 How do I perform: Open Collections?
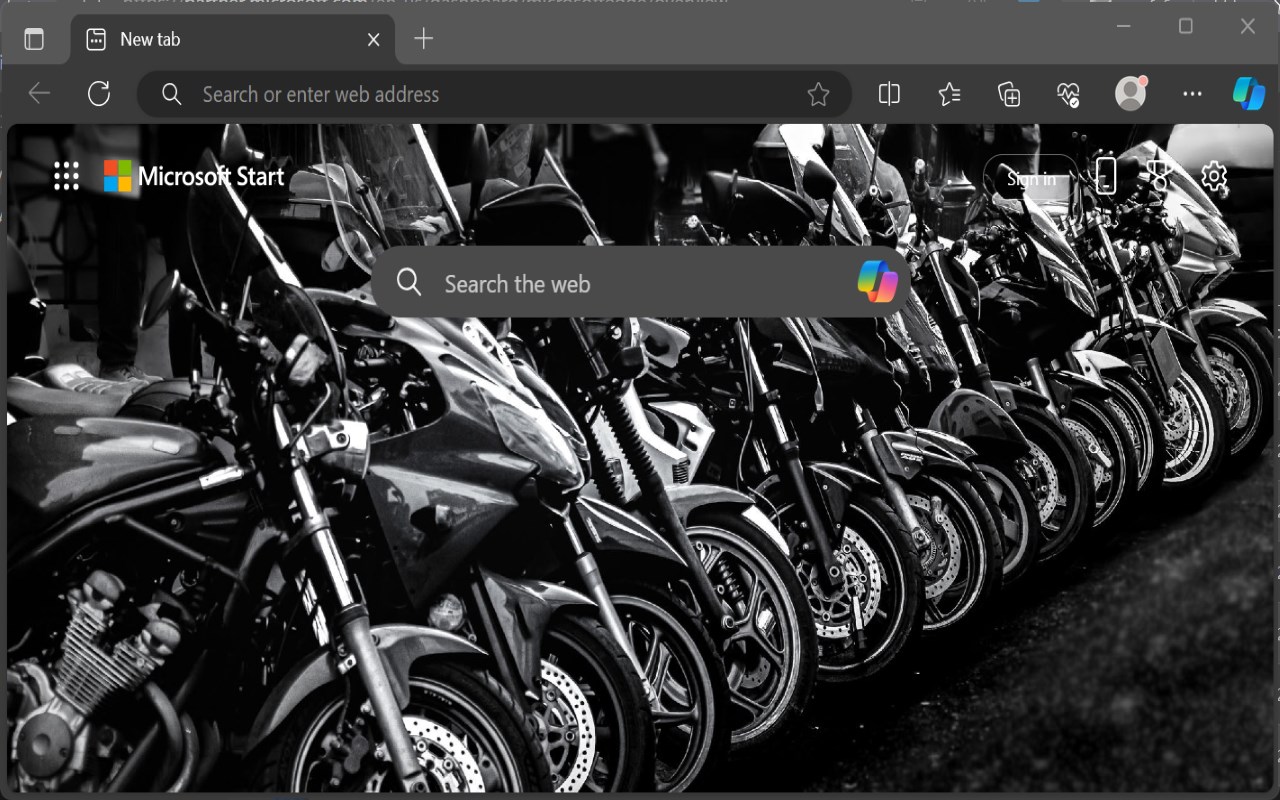pos(1009,94)
